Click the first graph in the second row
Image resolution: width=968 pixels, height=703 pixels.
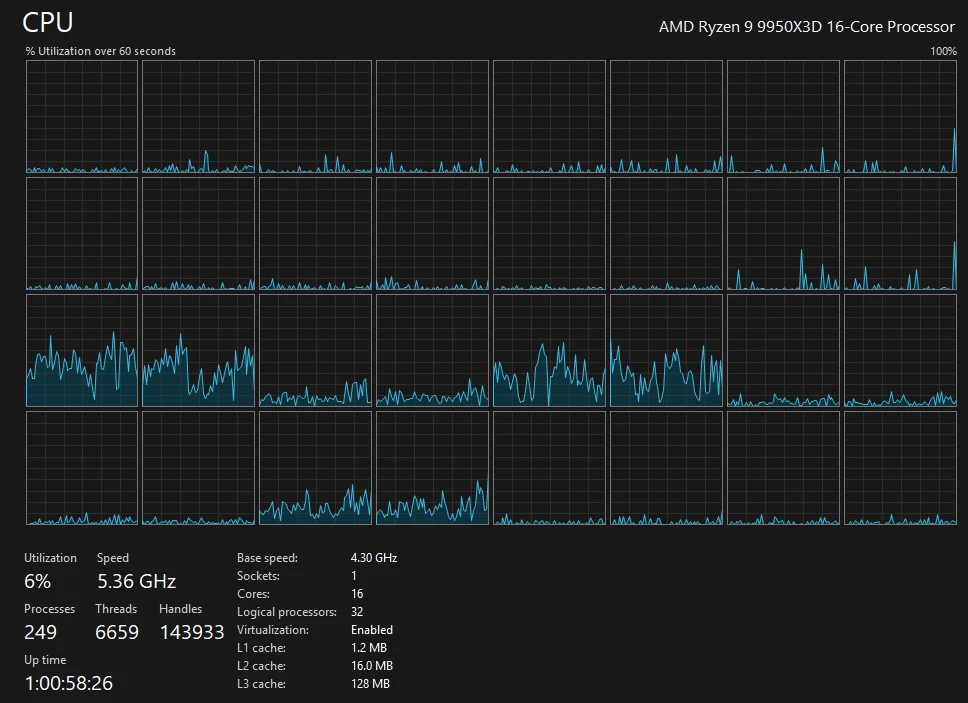pyautogui.click(x=81, y=234)
